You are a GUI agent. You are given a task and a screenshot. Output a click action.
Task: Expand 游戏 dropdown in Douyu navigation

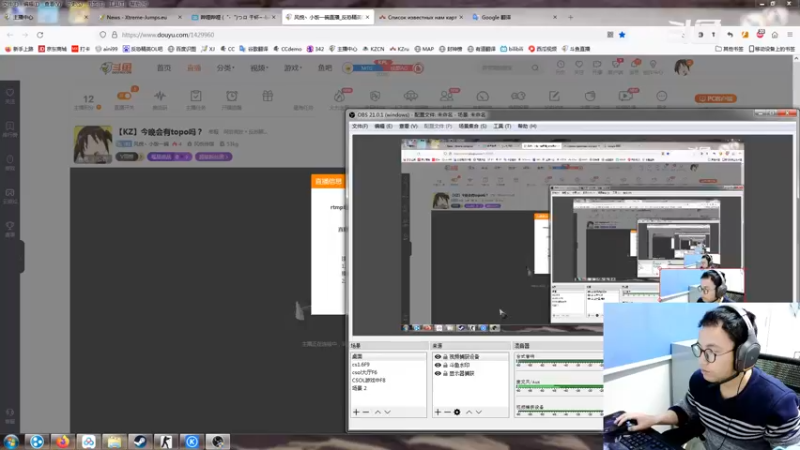point(293,68)
